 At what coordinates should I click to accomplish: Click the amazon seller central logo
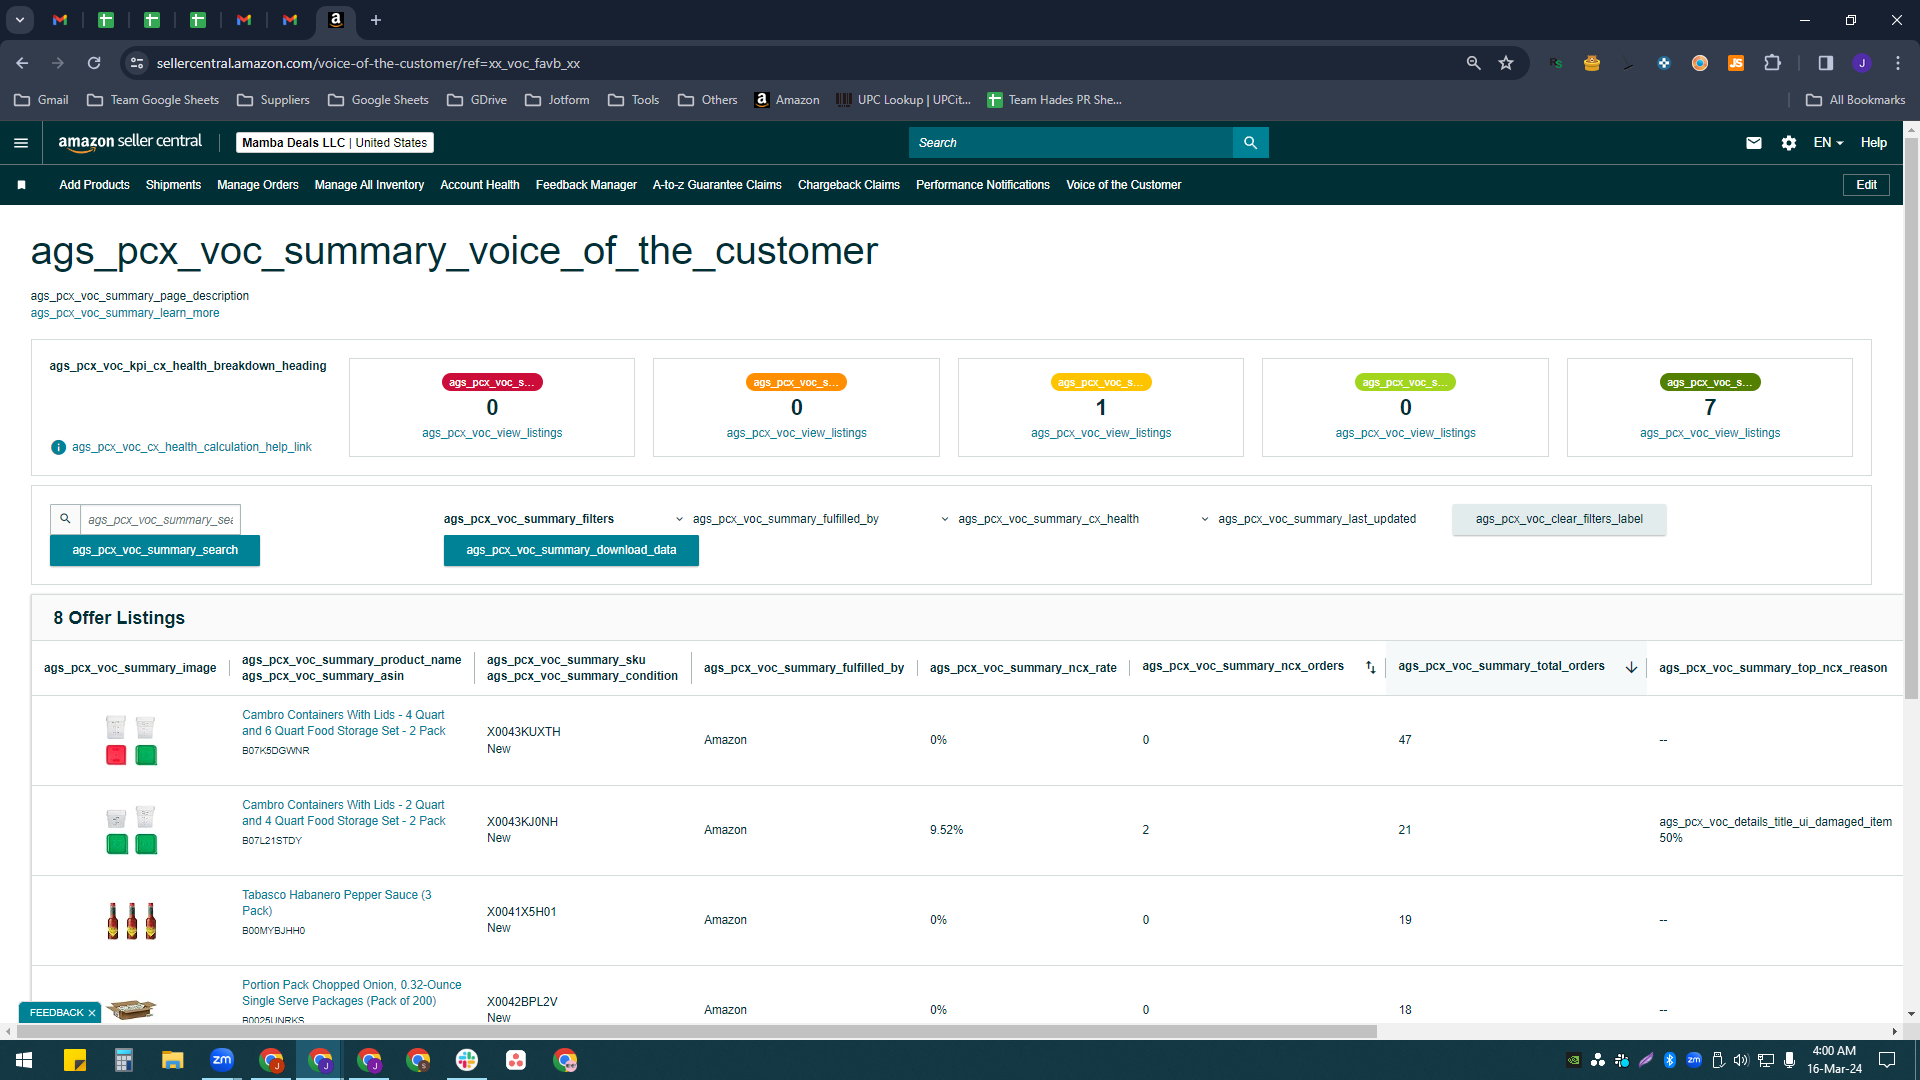130,142
